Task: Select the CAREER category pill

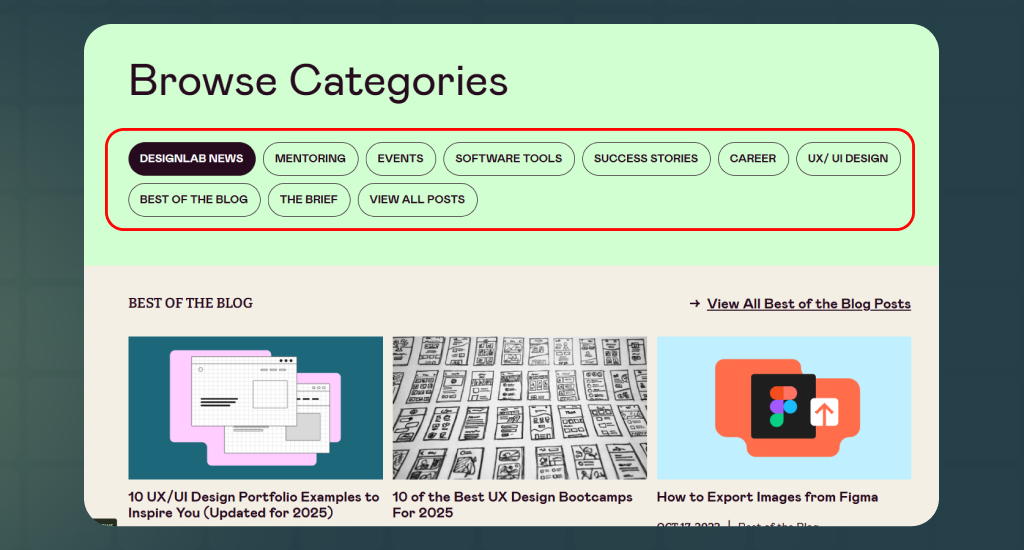Action: click(753, 159)
